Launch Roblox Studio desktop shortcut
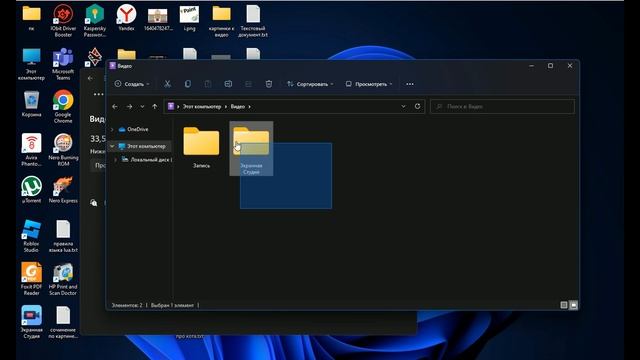 click(31, 236)
